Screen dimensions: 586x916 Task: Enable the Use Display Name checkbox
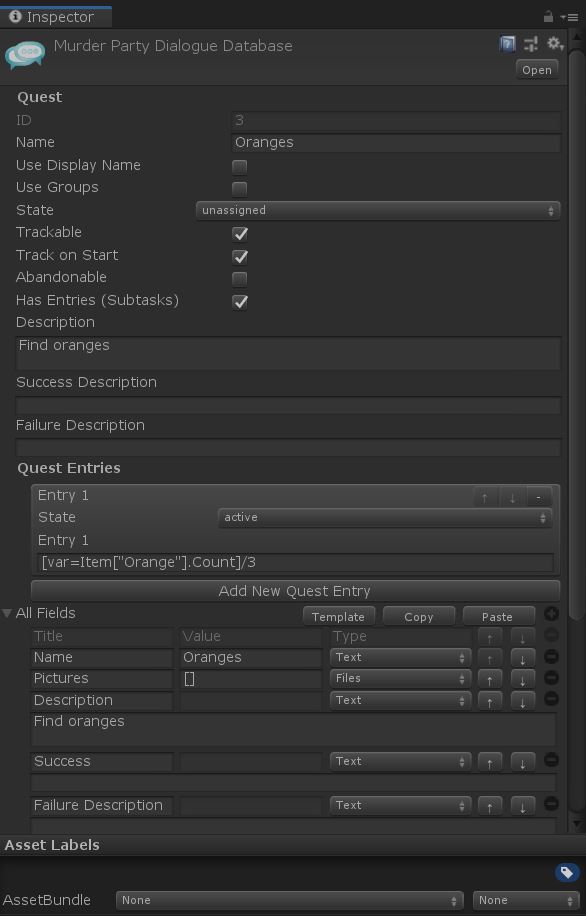tap(240, 166)
